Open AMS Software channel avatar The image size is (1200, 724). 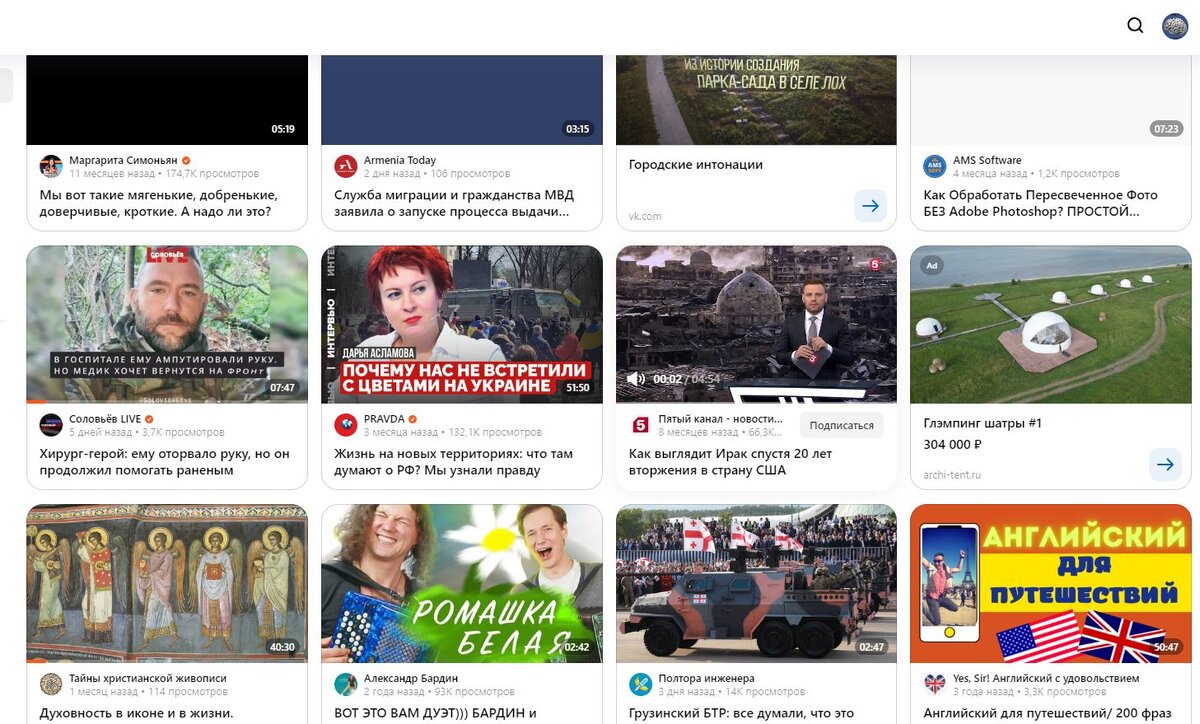coord(935,166)
